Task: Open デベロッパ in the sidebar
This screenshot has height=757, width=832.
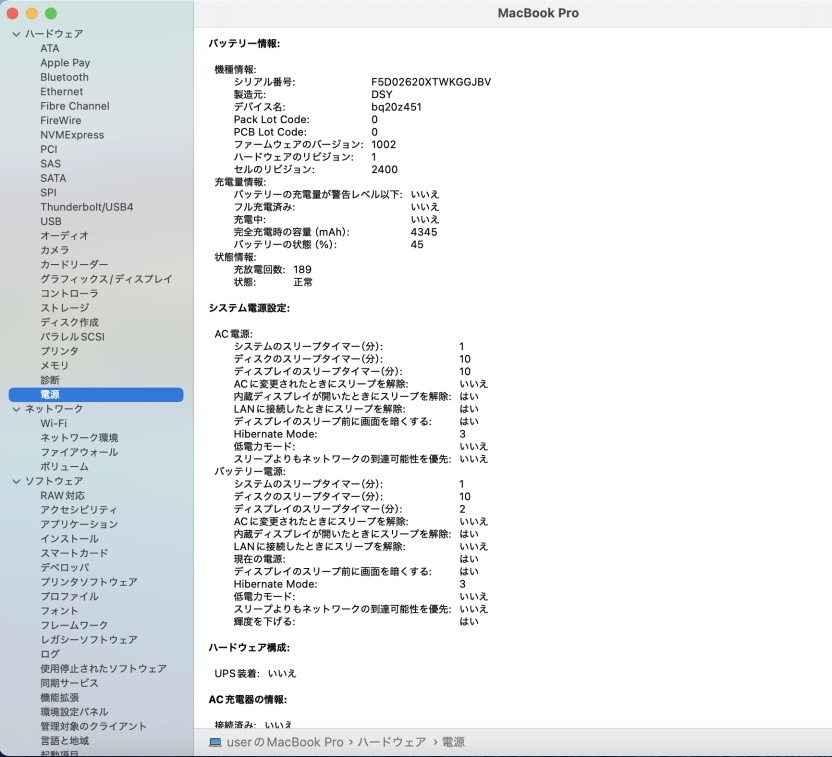Action: click(65, 567)
